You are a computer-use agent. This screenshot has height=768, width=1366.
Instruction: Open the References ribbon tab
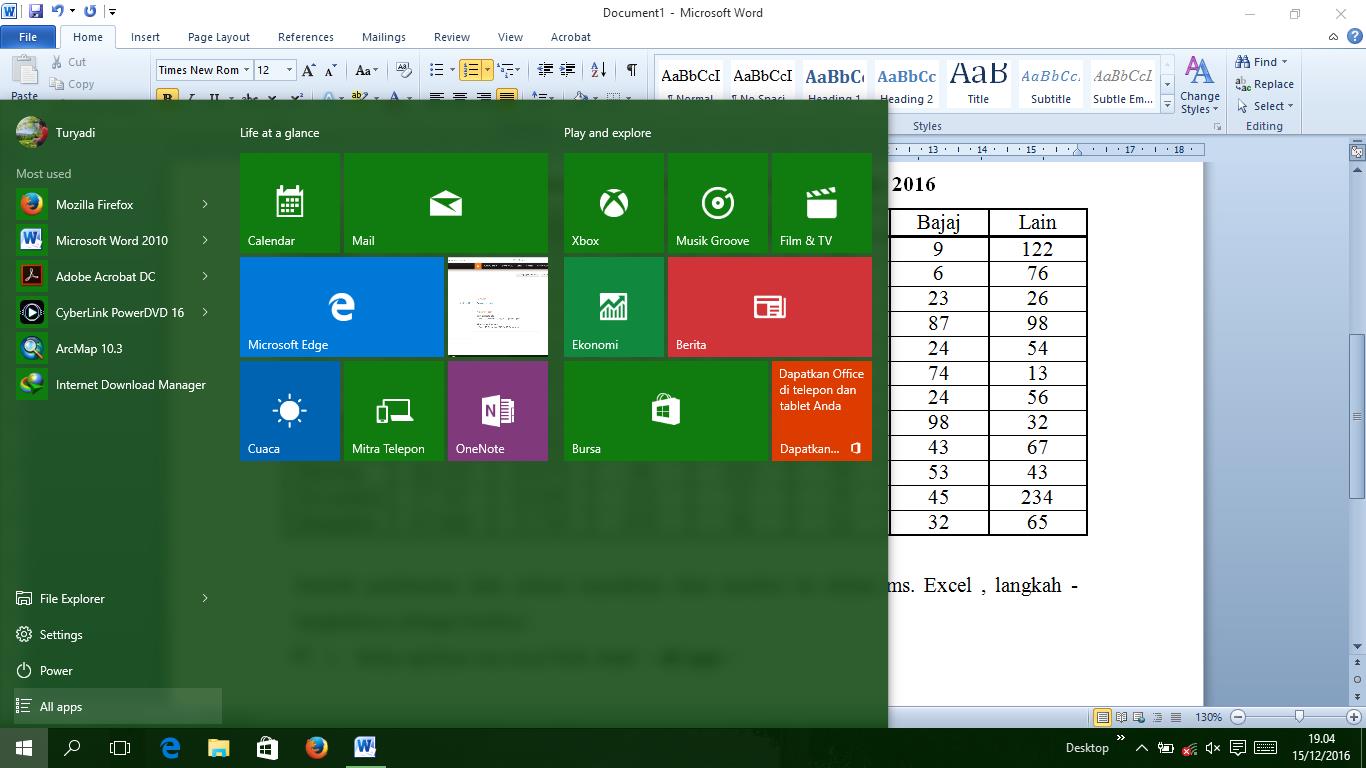pos(305,37)
